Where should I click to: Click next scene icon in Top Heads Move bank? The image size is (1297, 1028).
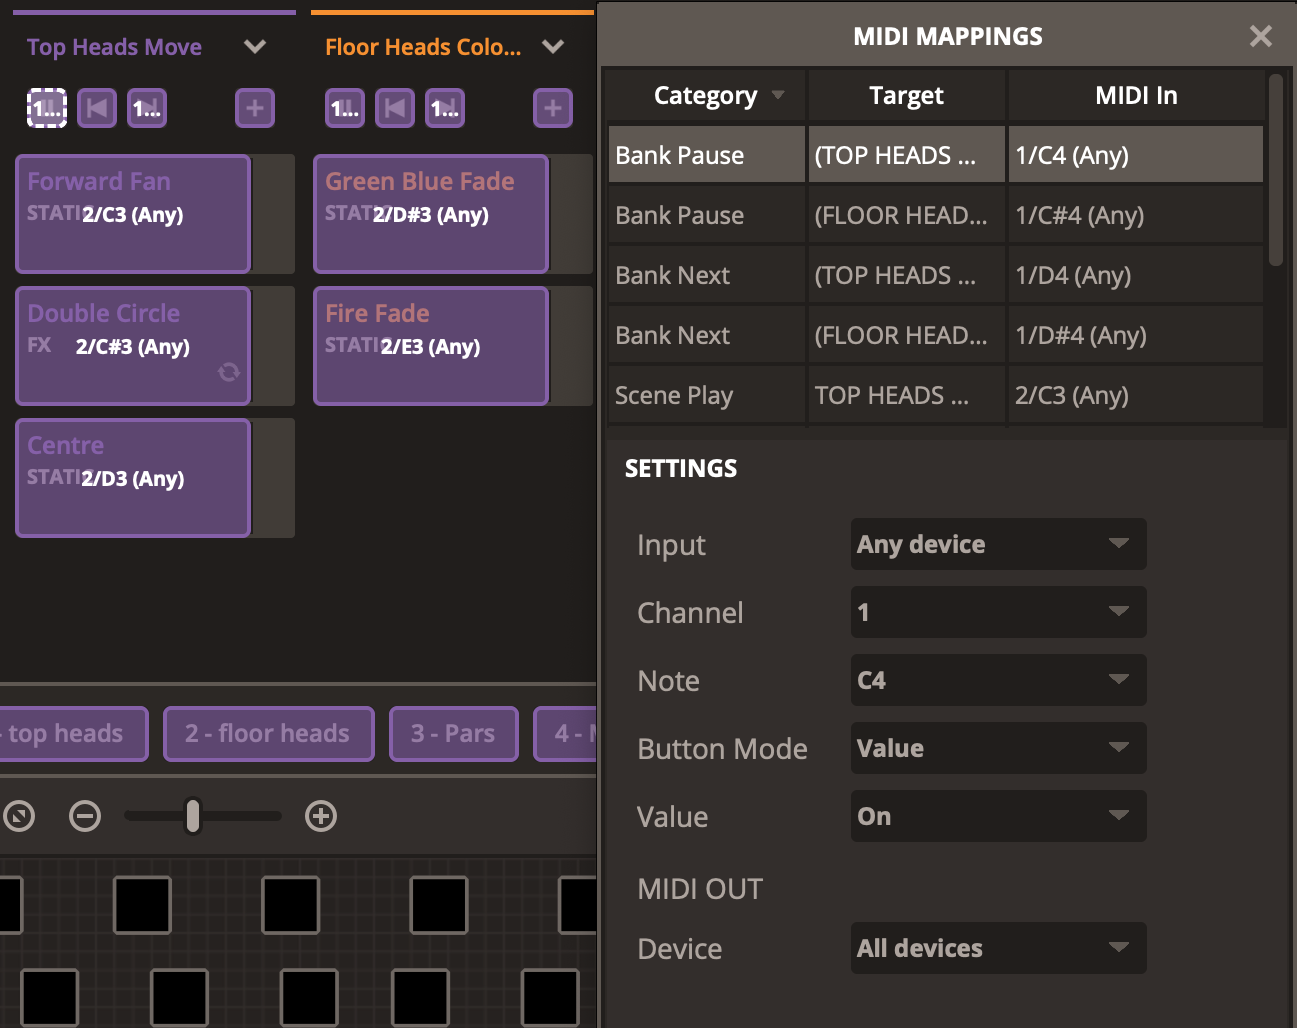(x=147, y=108)
